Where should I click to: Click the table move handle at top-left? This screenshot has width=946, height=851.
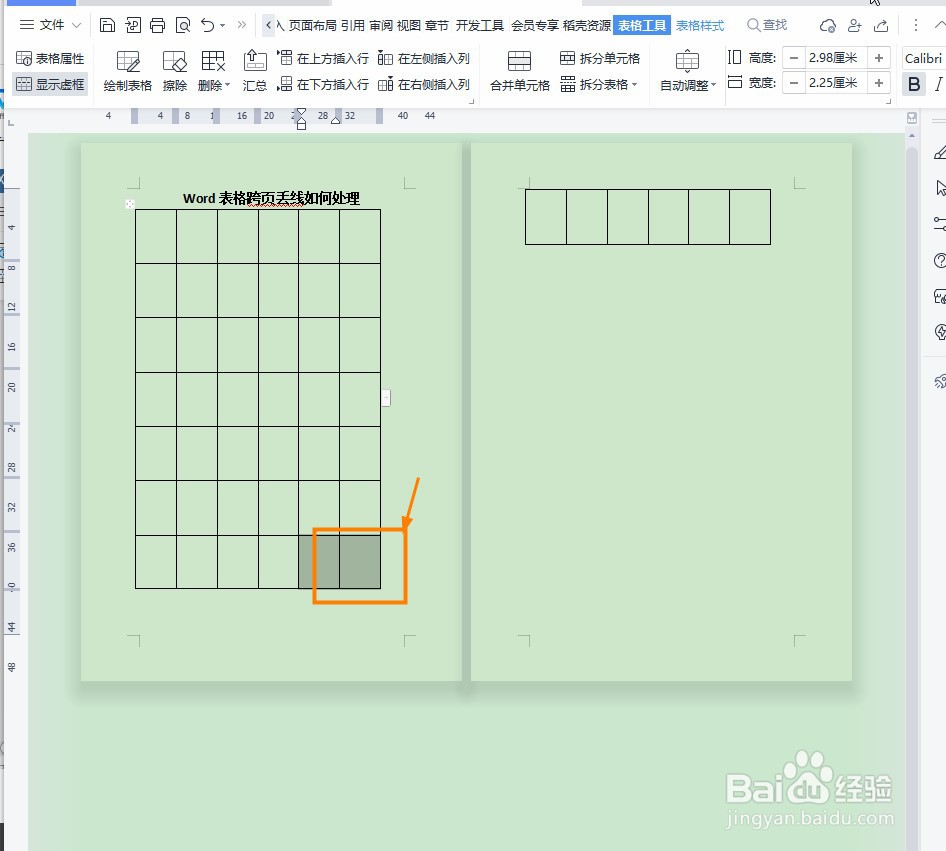coord(130,204)
